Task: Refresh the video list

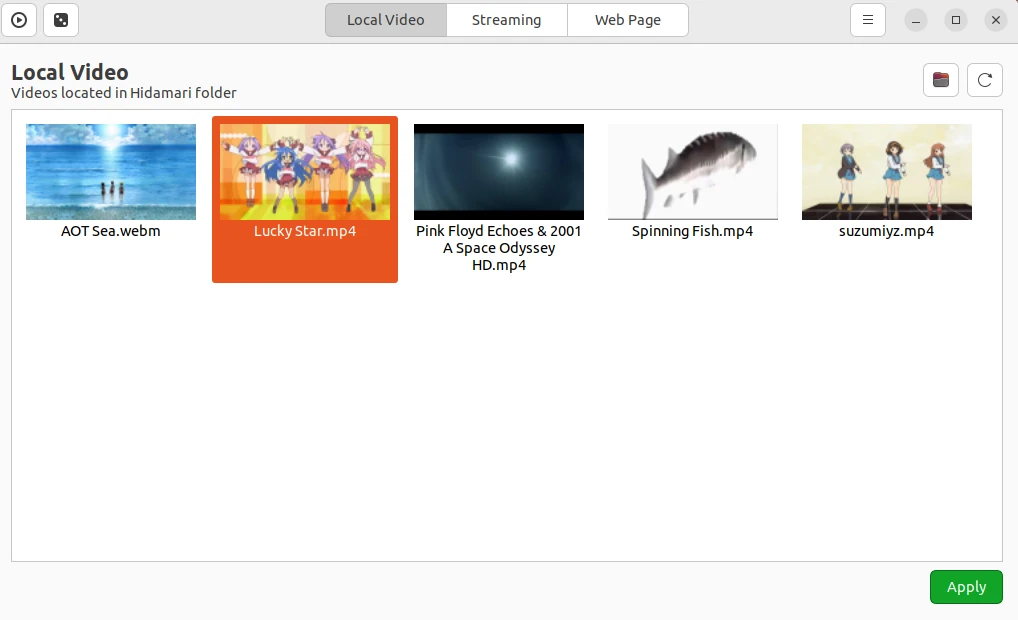Action: (984, 80)
